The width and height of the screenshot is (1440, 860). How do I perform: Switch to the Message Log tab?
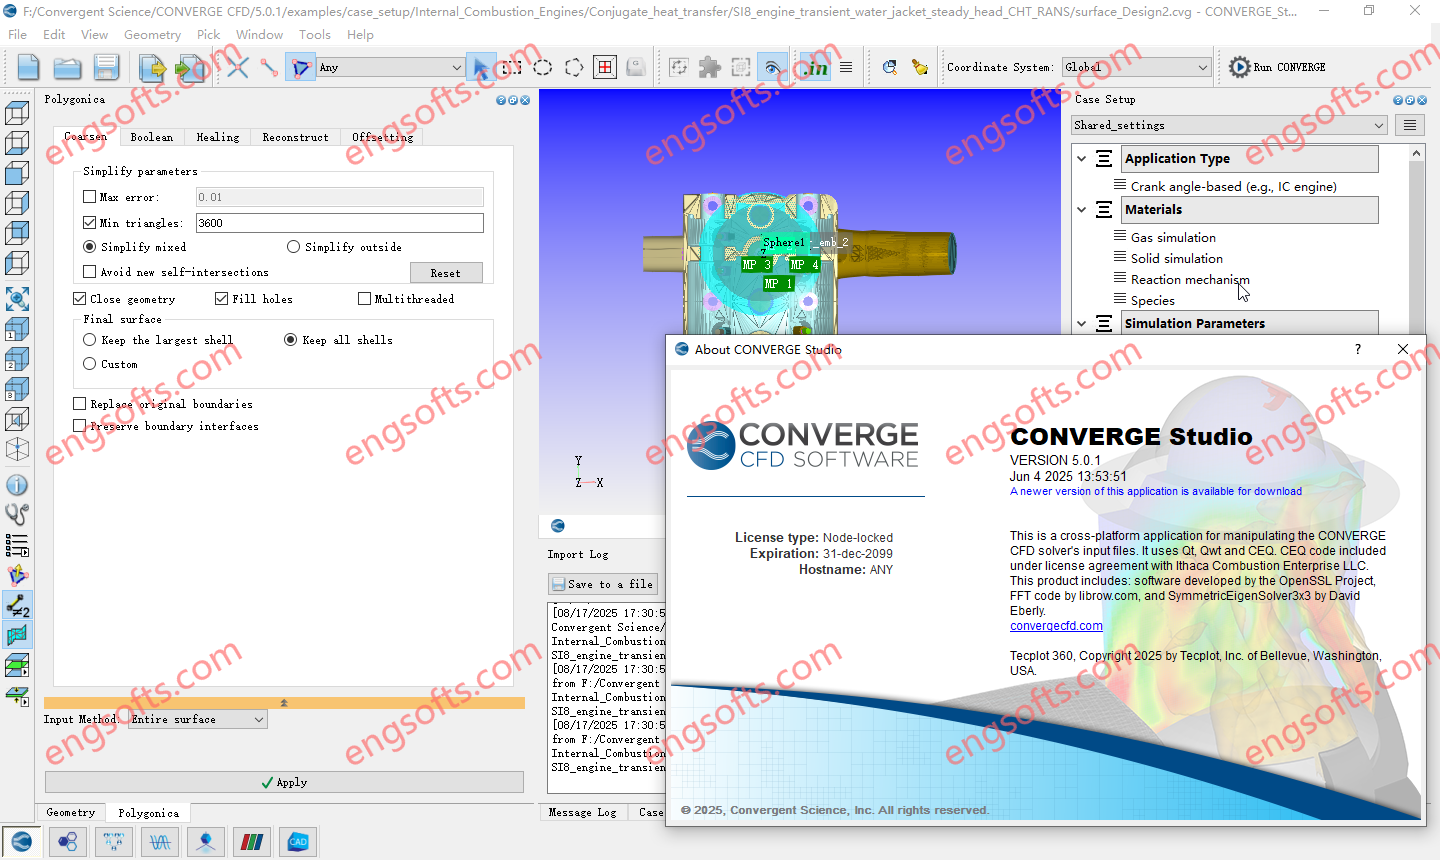[x=582, y=812]
